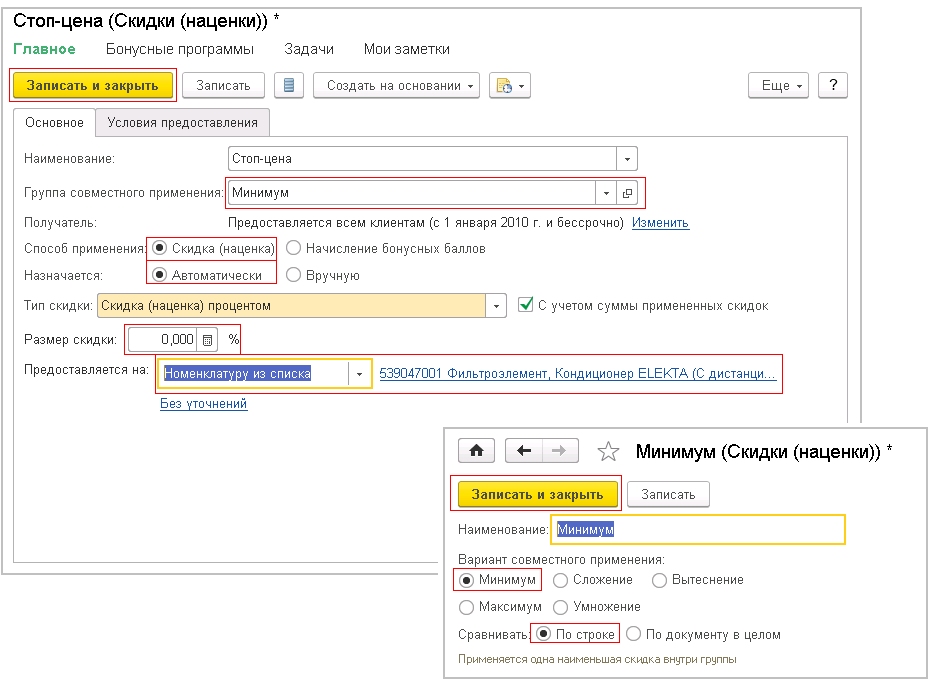Open Создать на основании dropdown
The image size is (931, 684).
396,86
